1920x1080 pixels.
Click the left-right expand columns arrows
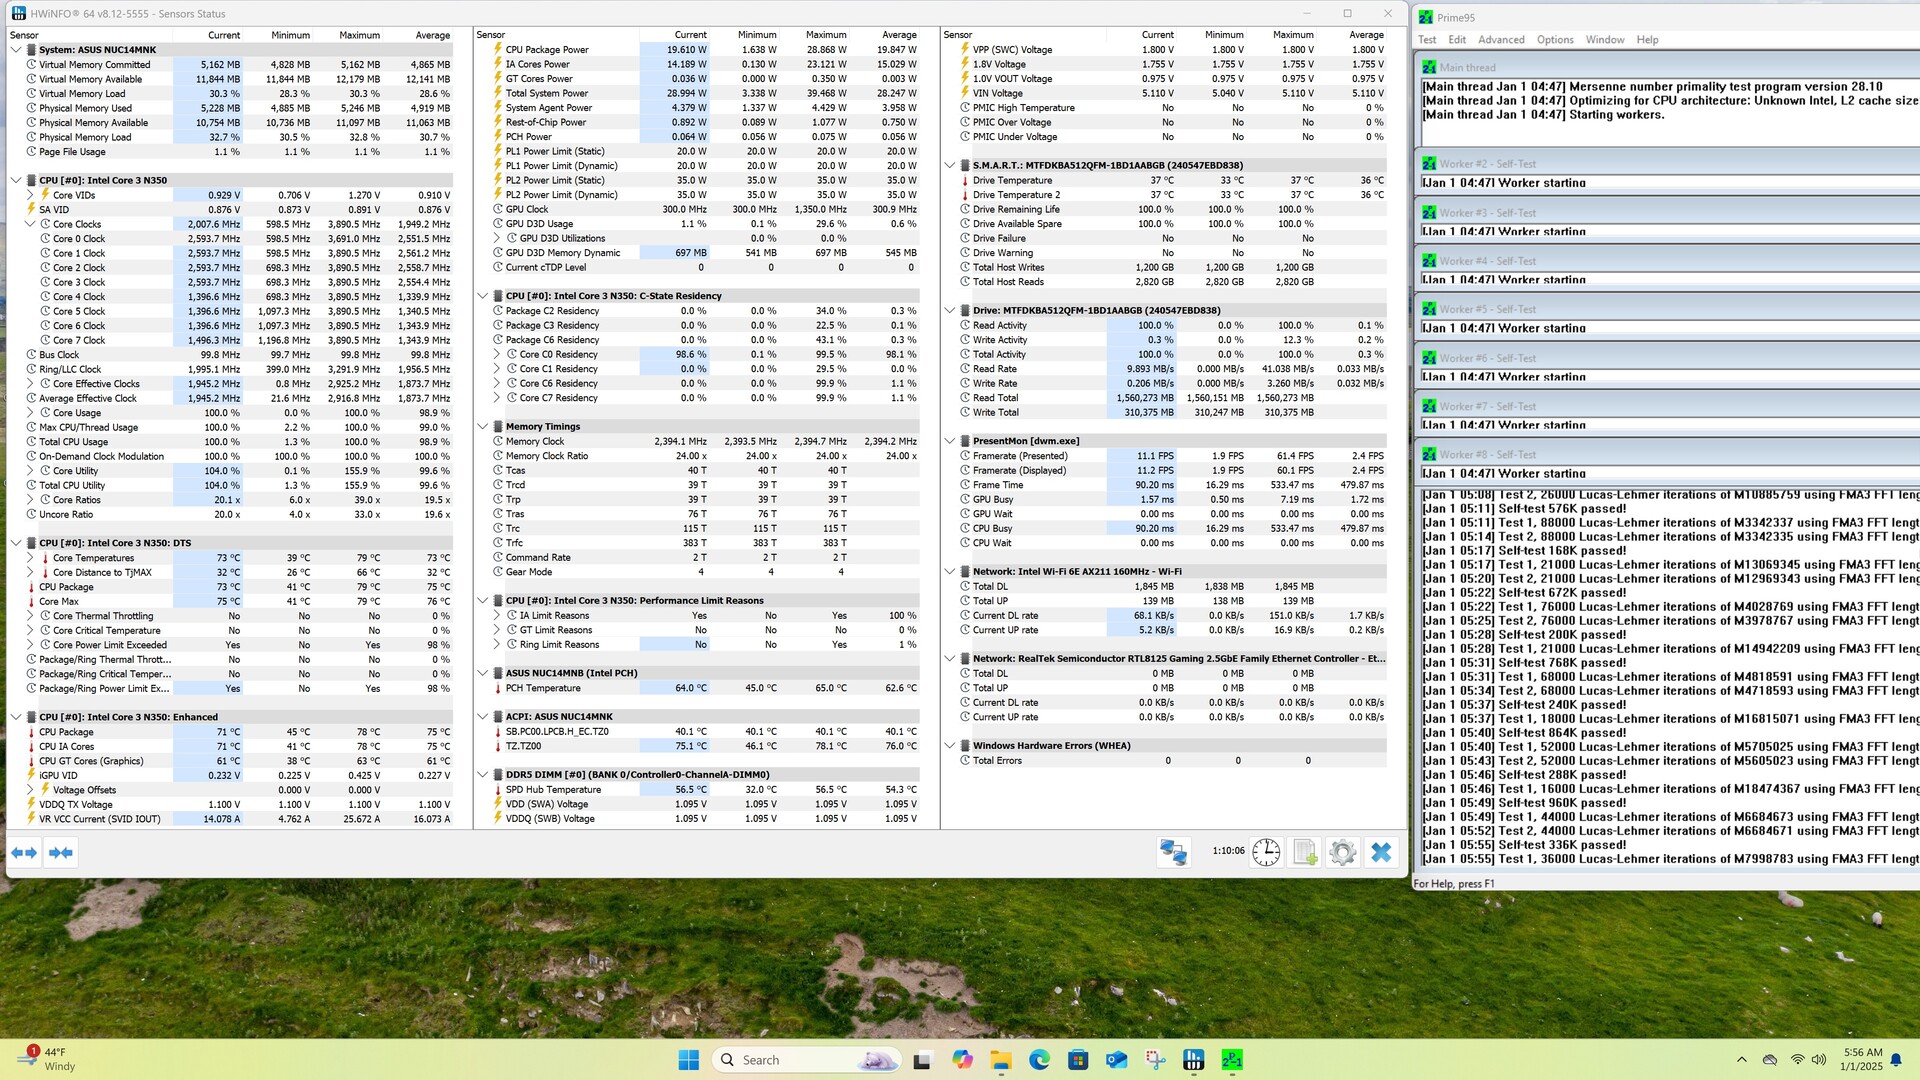(x=24, y=852)
